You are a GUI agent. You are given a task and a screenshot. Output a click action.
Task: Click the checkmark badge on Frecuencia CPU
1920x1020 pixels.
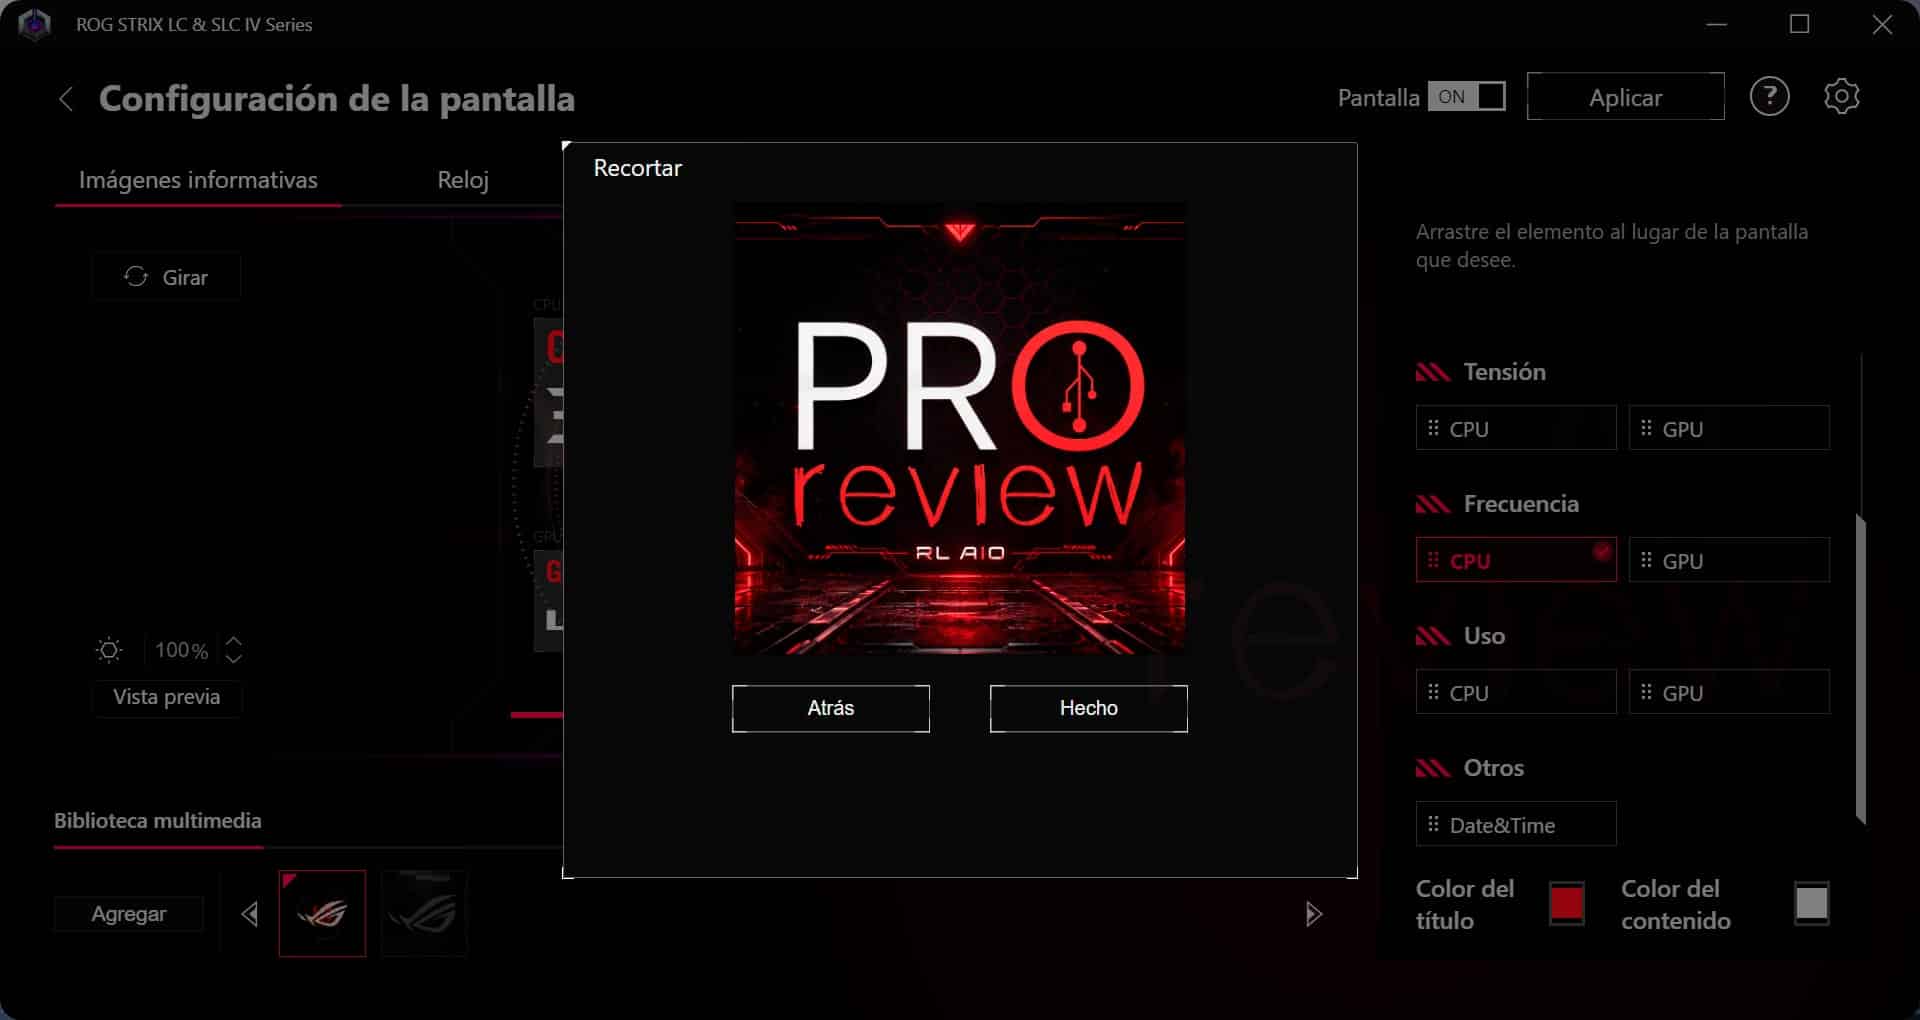coord(1602,551)
